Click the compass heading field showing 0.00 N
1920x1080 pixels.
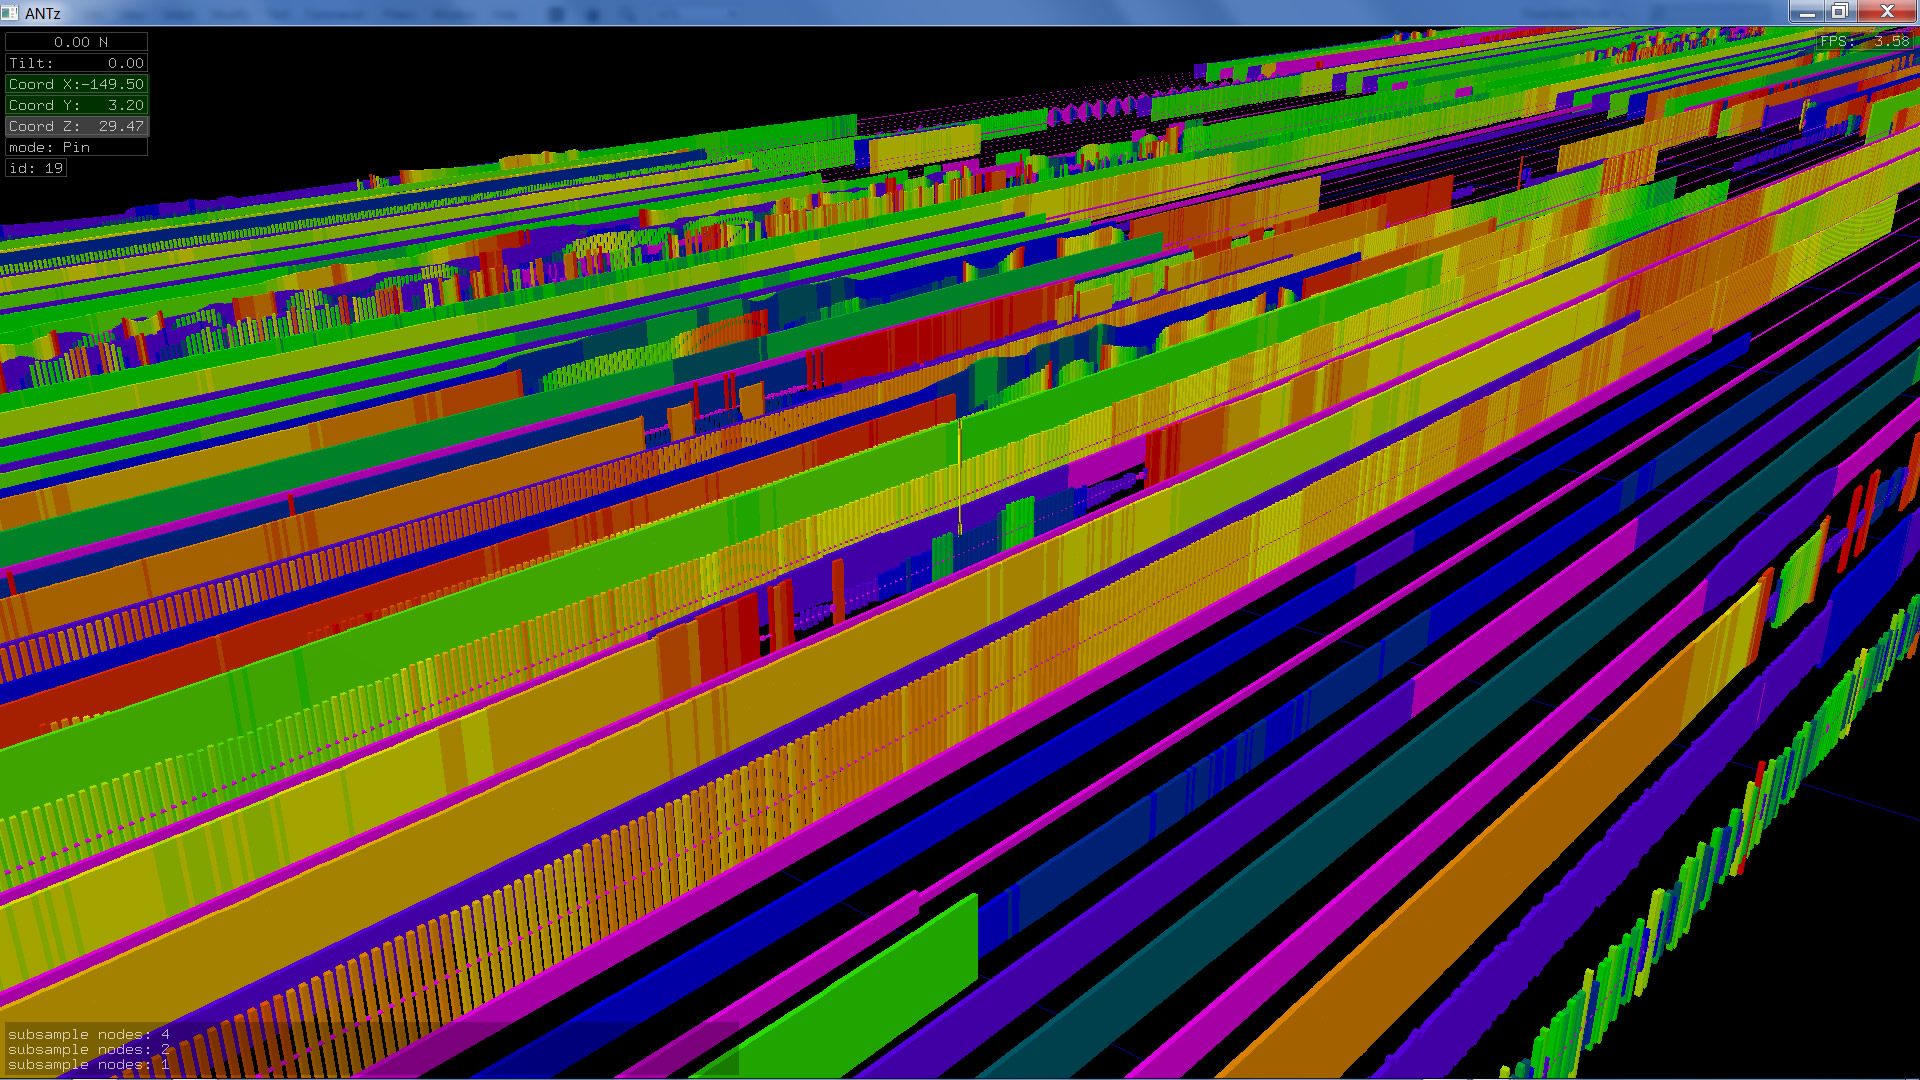[77, 42]
